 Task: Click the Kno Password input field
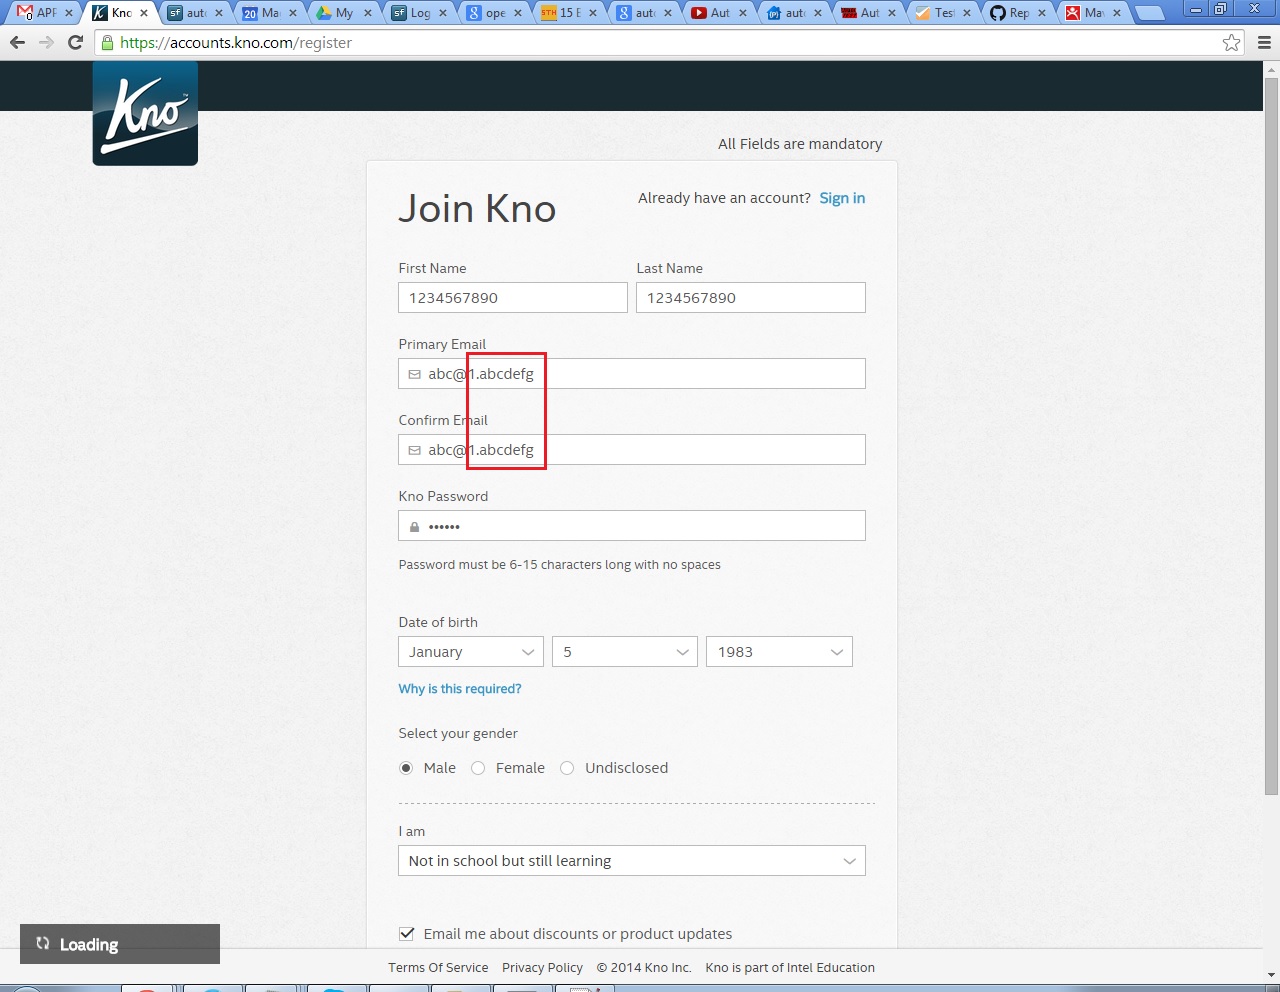(632, 526)
